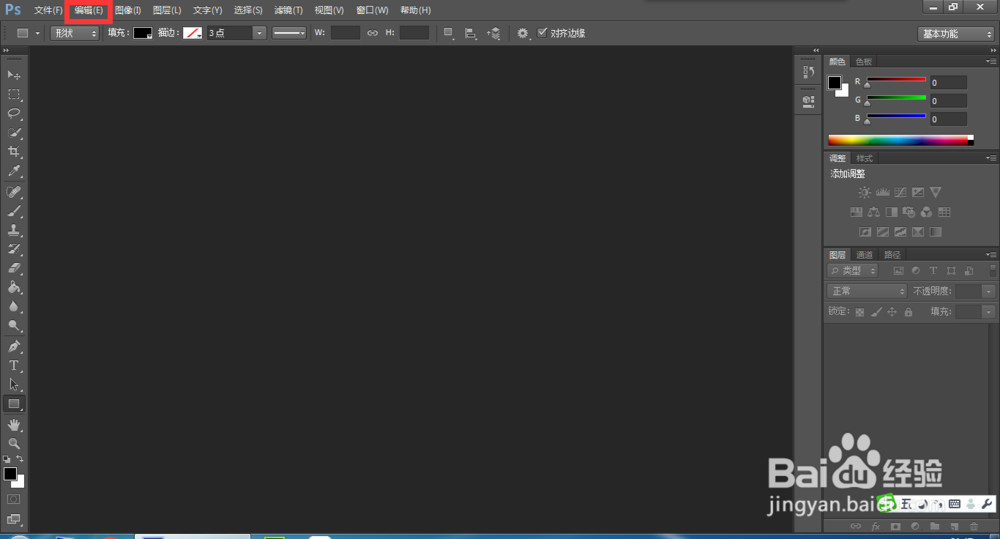This screenshot has width=1000, height=539.
Task: Open the tool preset picker arrow
Action: pyautogui.click(x=38, y=33)
